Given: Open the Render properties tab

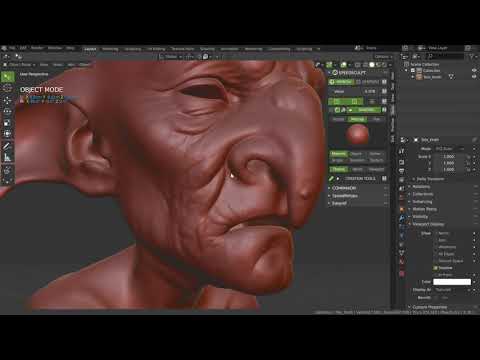Looking at the screenshot, I should 402,162.
